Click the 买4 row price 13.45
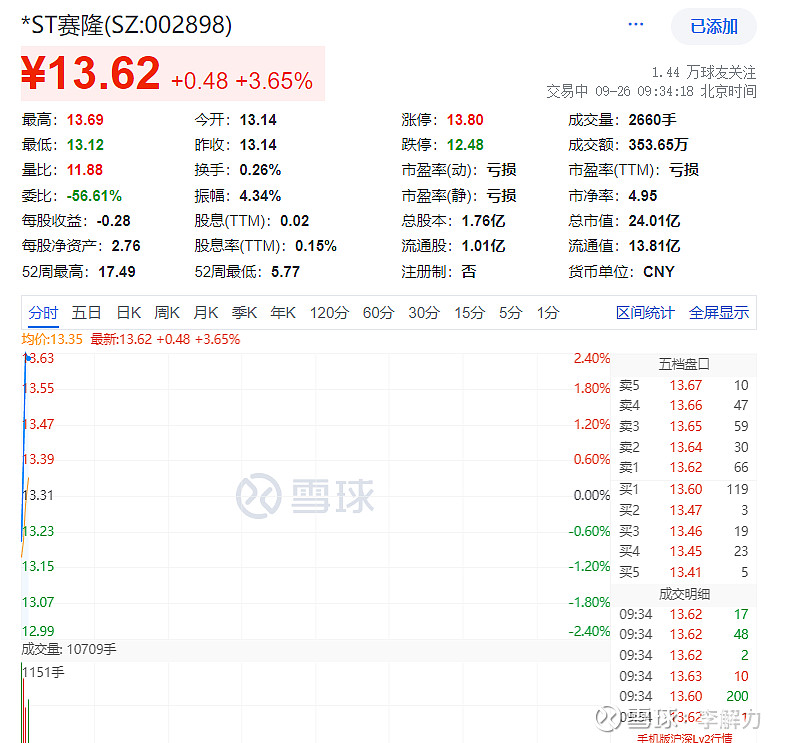The width and height of the screenshot is (785, 743). [x=686, y=551]
